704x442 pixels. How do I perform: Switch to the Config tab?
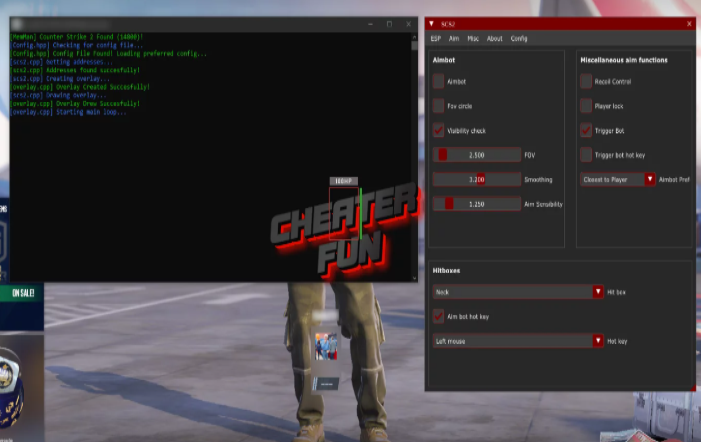519,39
